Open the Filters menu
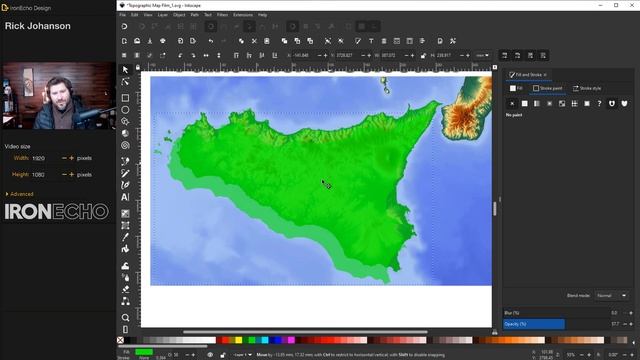 [222, 15]
